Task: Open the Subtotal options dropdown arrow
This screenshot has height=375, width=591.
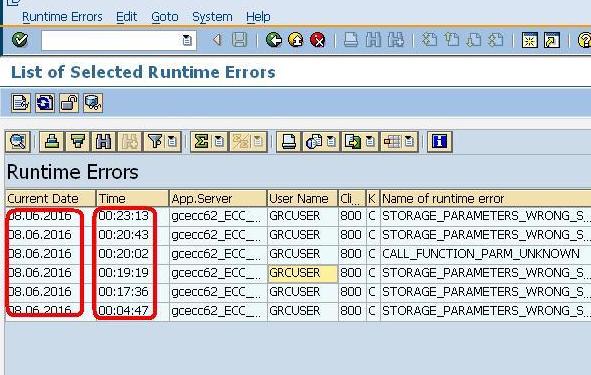Action: pyautogui.click(x=258, y=142)
